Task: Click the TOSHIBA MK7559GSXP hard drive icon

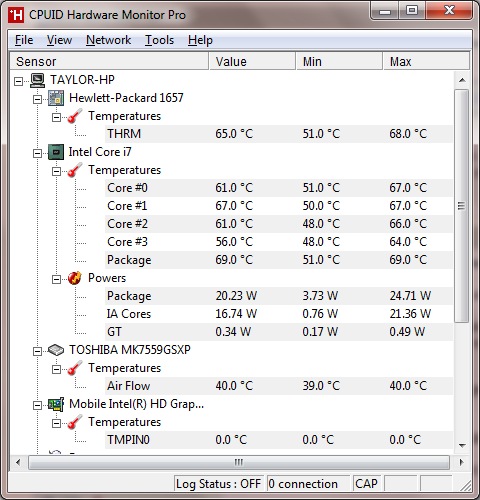Action: pos(56,350)
